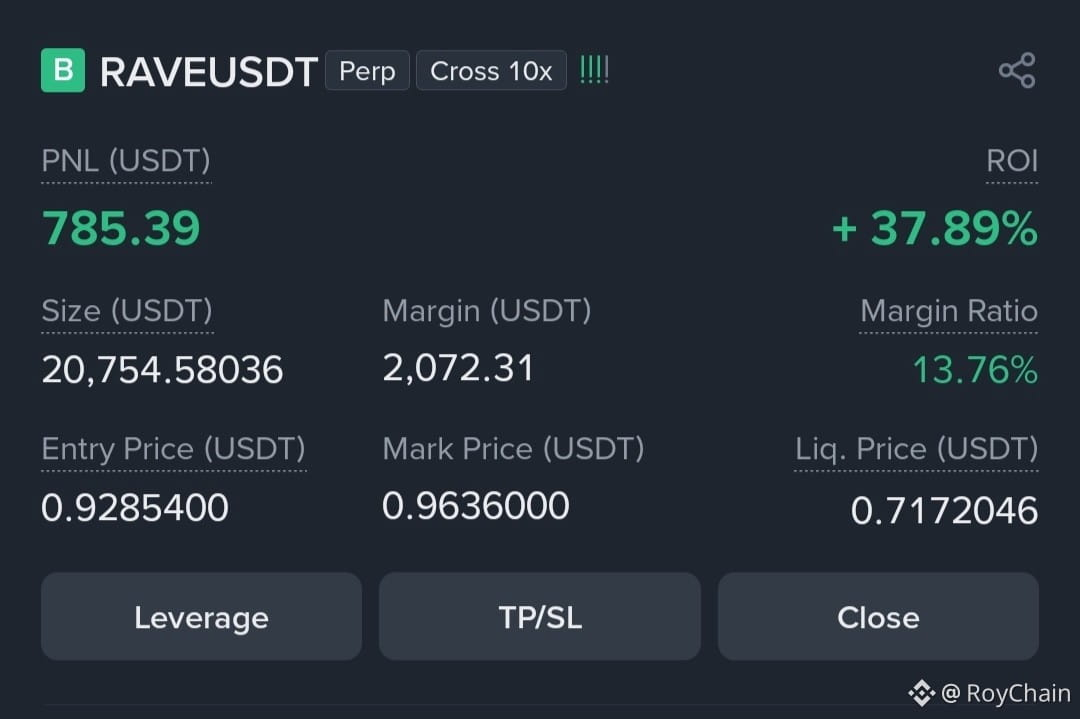Select the +37.89% ROI value
This screenshot has height=719, width=1080.
point(935,228)
